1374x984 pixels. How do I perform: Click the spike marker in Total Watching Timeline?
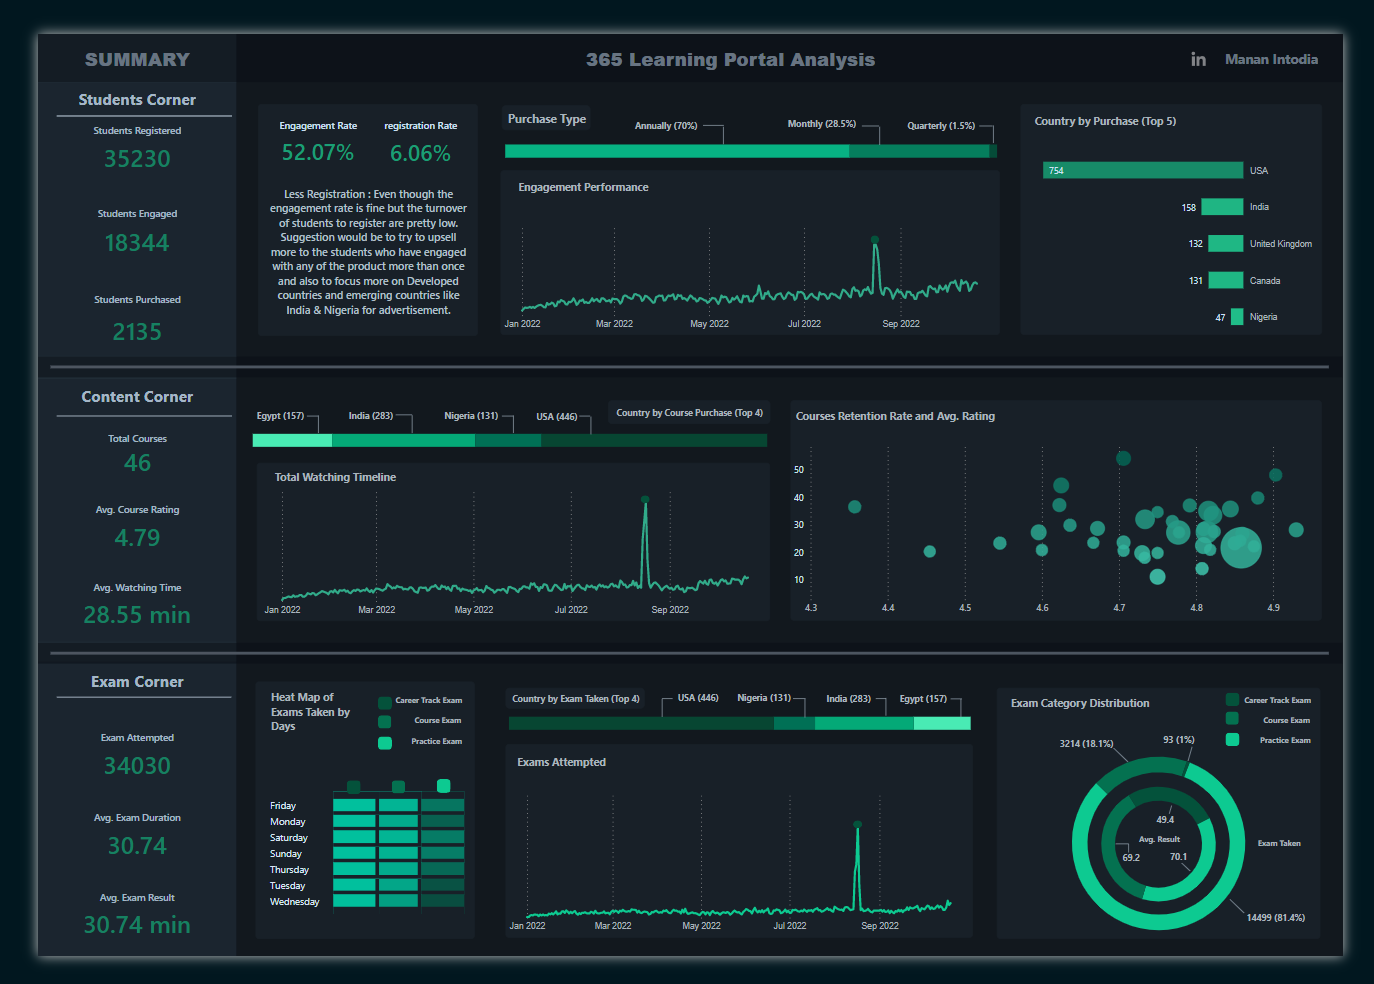pyautogui.click(x=645, y=499)
